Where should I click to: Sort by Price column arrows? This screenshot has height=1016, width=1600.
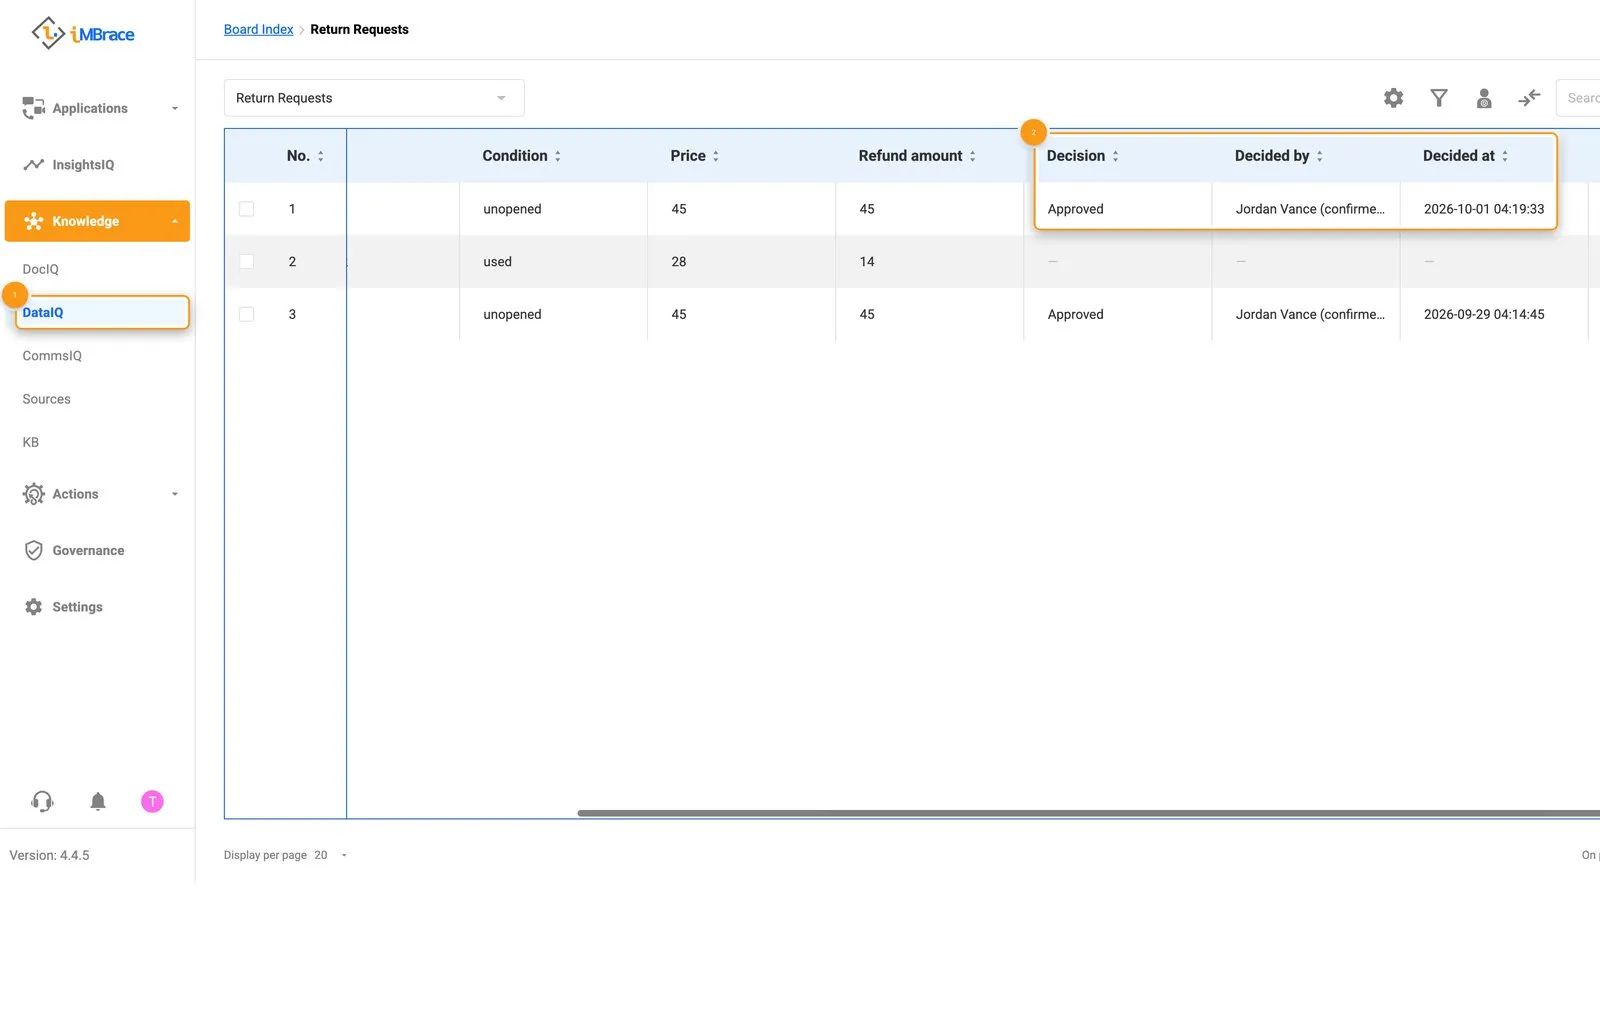pyautogui.click(x=716, y=156)
